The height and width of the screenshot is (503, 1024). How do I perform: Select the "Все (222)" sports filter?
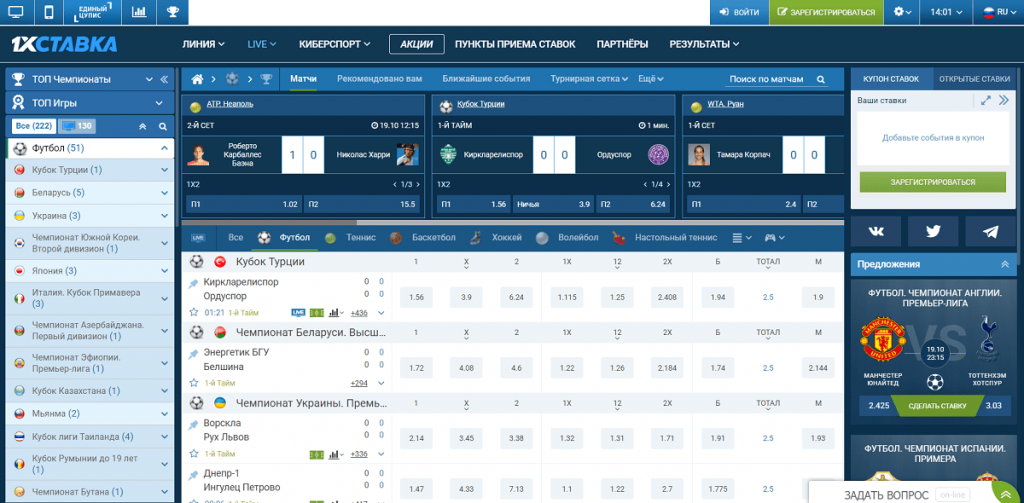(x=33, y=126)
